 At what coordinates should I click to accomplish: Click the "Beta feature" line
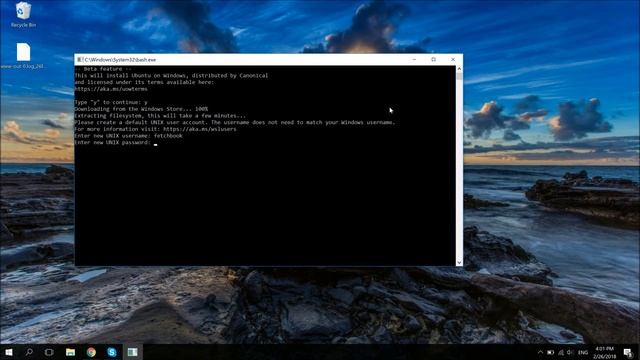(103, 69)
